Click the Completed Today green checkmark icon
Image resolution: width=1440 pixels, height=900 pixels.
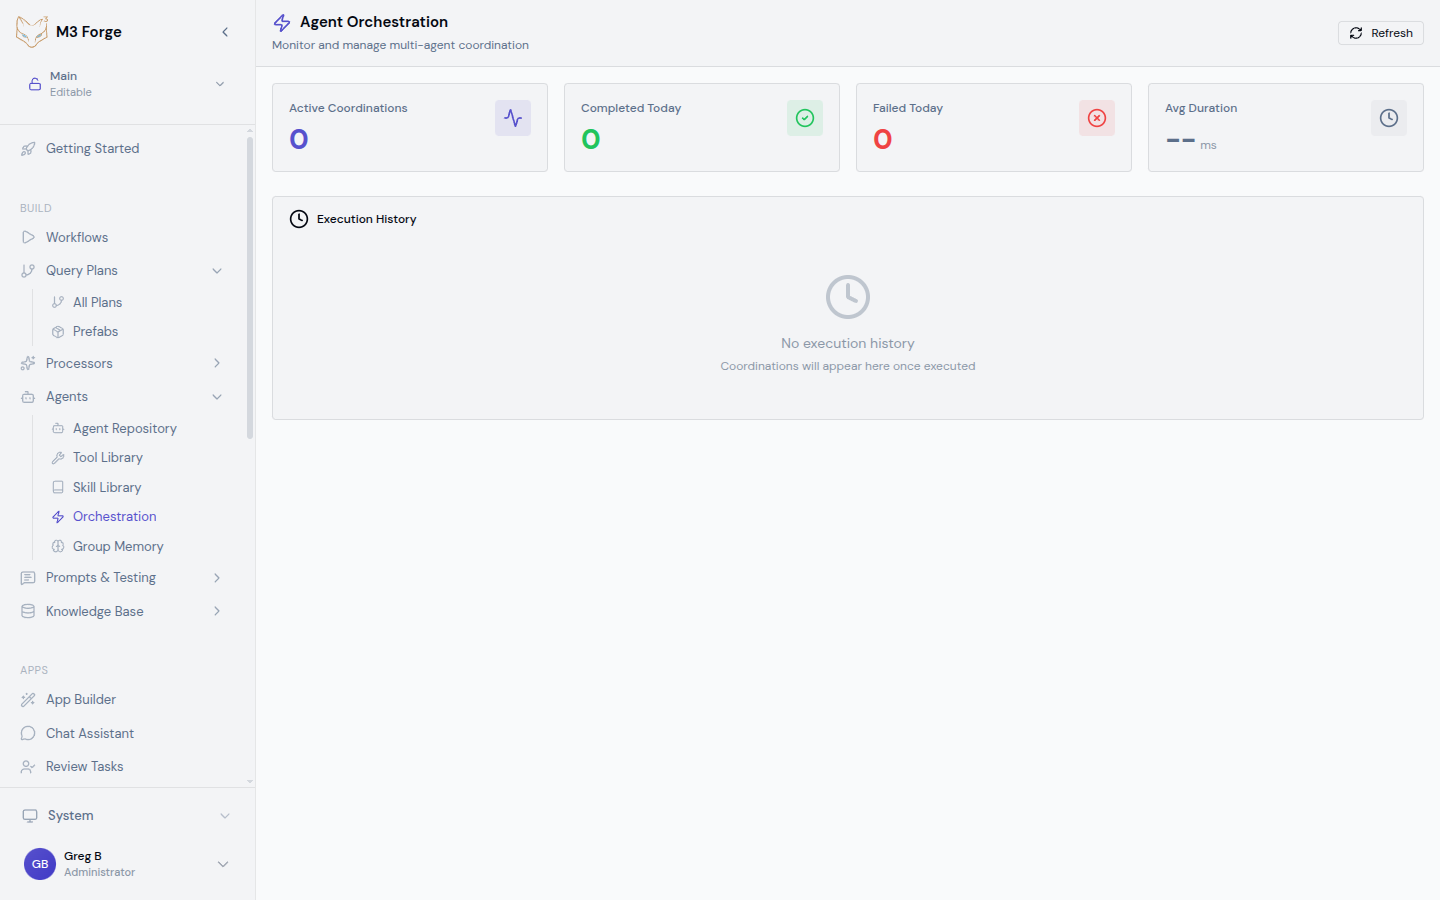tap(804, 118)
